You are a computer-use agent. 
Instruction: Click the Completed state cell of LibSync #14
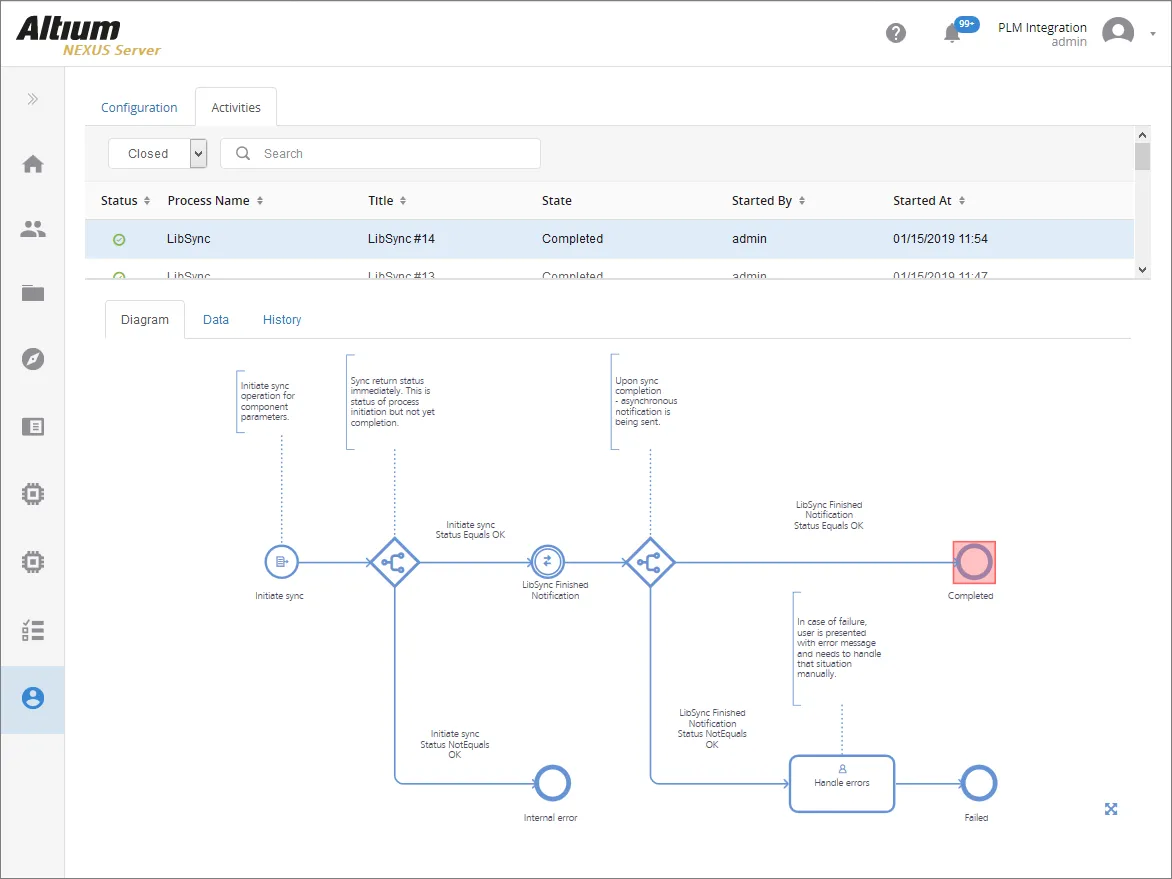click(x=573, y=238)
